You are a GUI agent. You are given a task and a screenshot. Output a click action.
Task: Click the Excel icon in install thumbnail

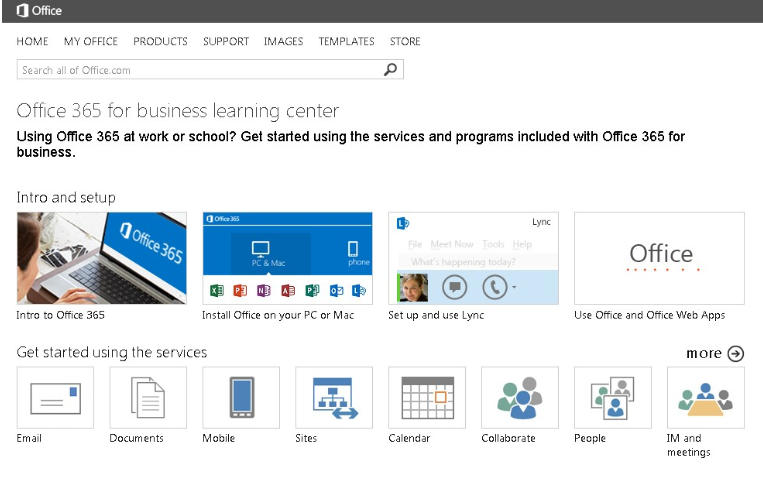(217, 291)
